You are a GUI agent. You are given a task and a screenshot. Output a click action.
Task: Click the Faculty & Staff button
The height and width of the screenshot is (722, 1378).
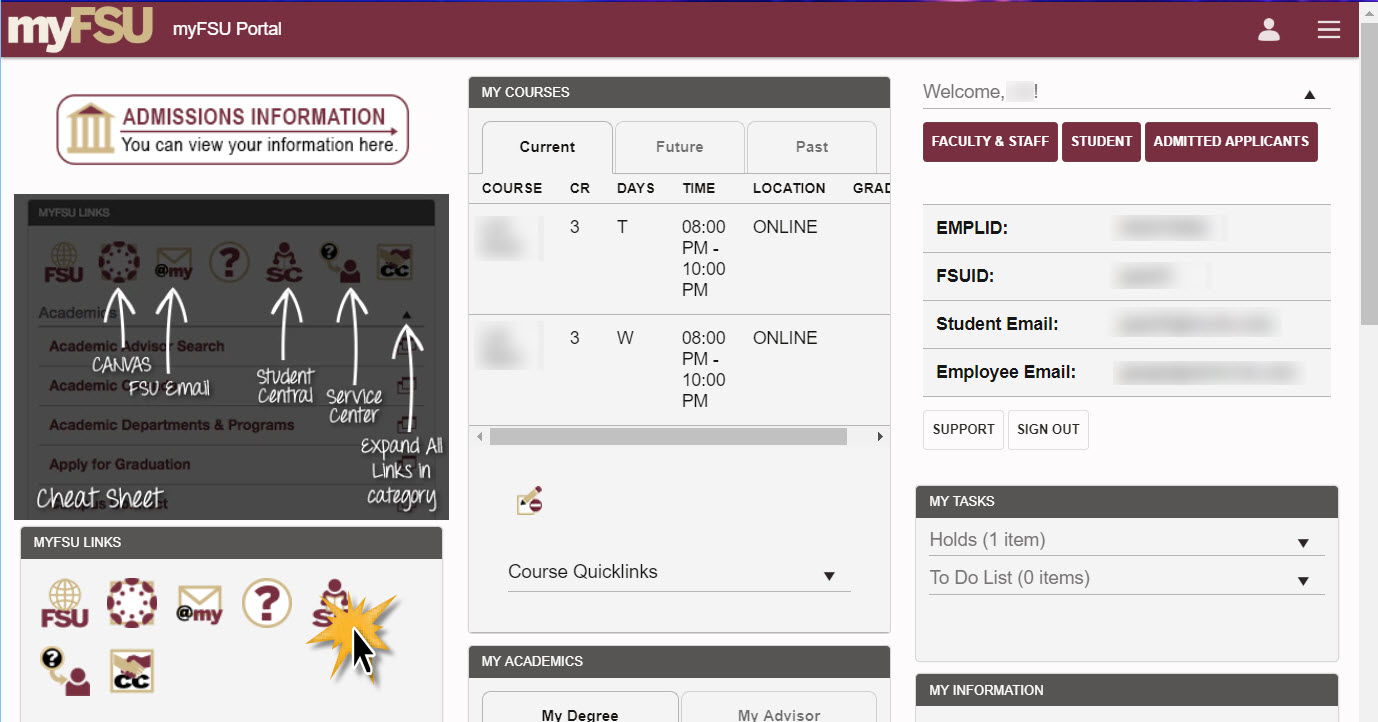click(990, 142)
